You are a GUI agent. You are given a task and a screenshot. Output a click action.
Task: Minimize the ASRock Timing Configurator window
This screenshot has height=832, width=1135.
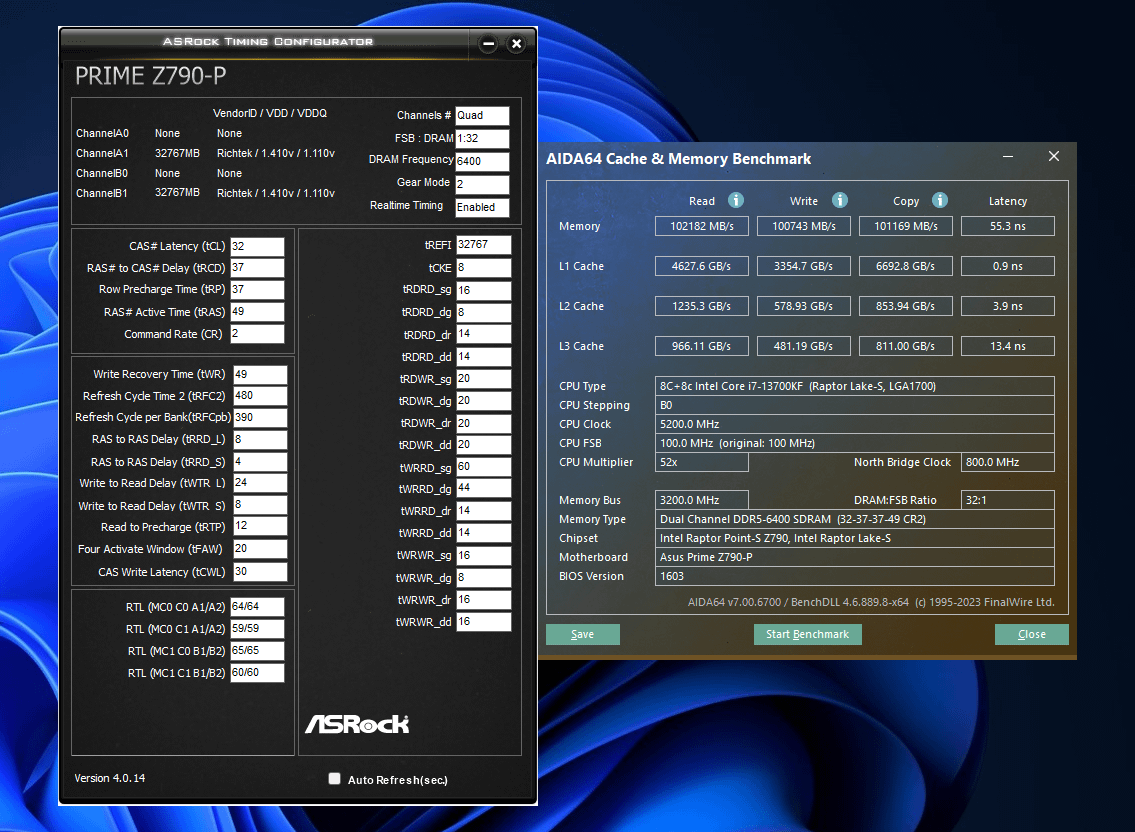[x=489, y=43]
